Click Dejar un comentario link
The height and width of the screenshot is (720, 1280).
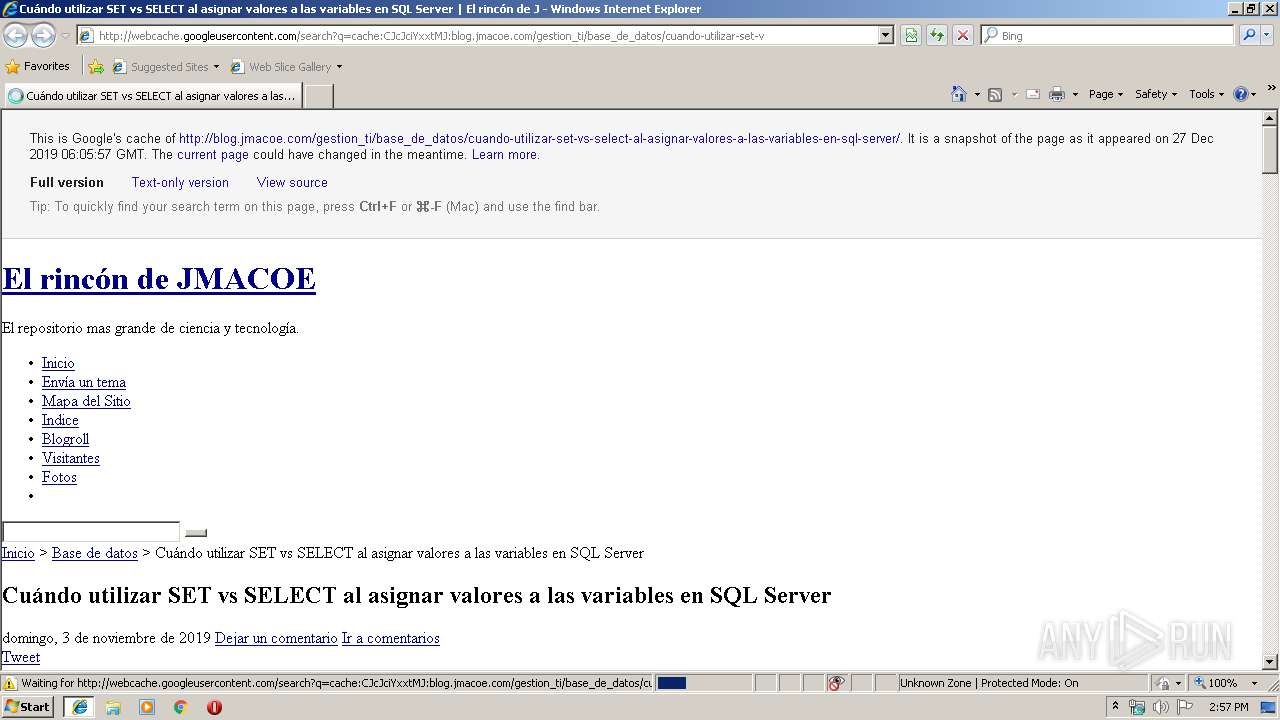[x=276, y=638]
